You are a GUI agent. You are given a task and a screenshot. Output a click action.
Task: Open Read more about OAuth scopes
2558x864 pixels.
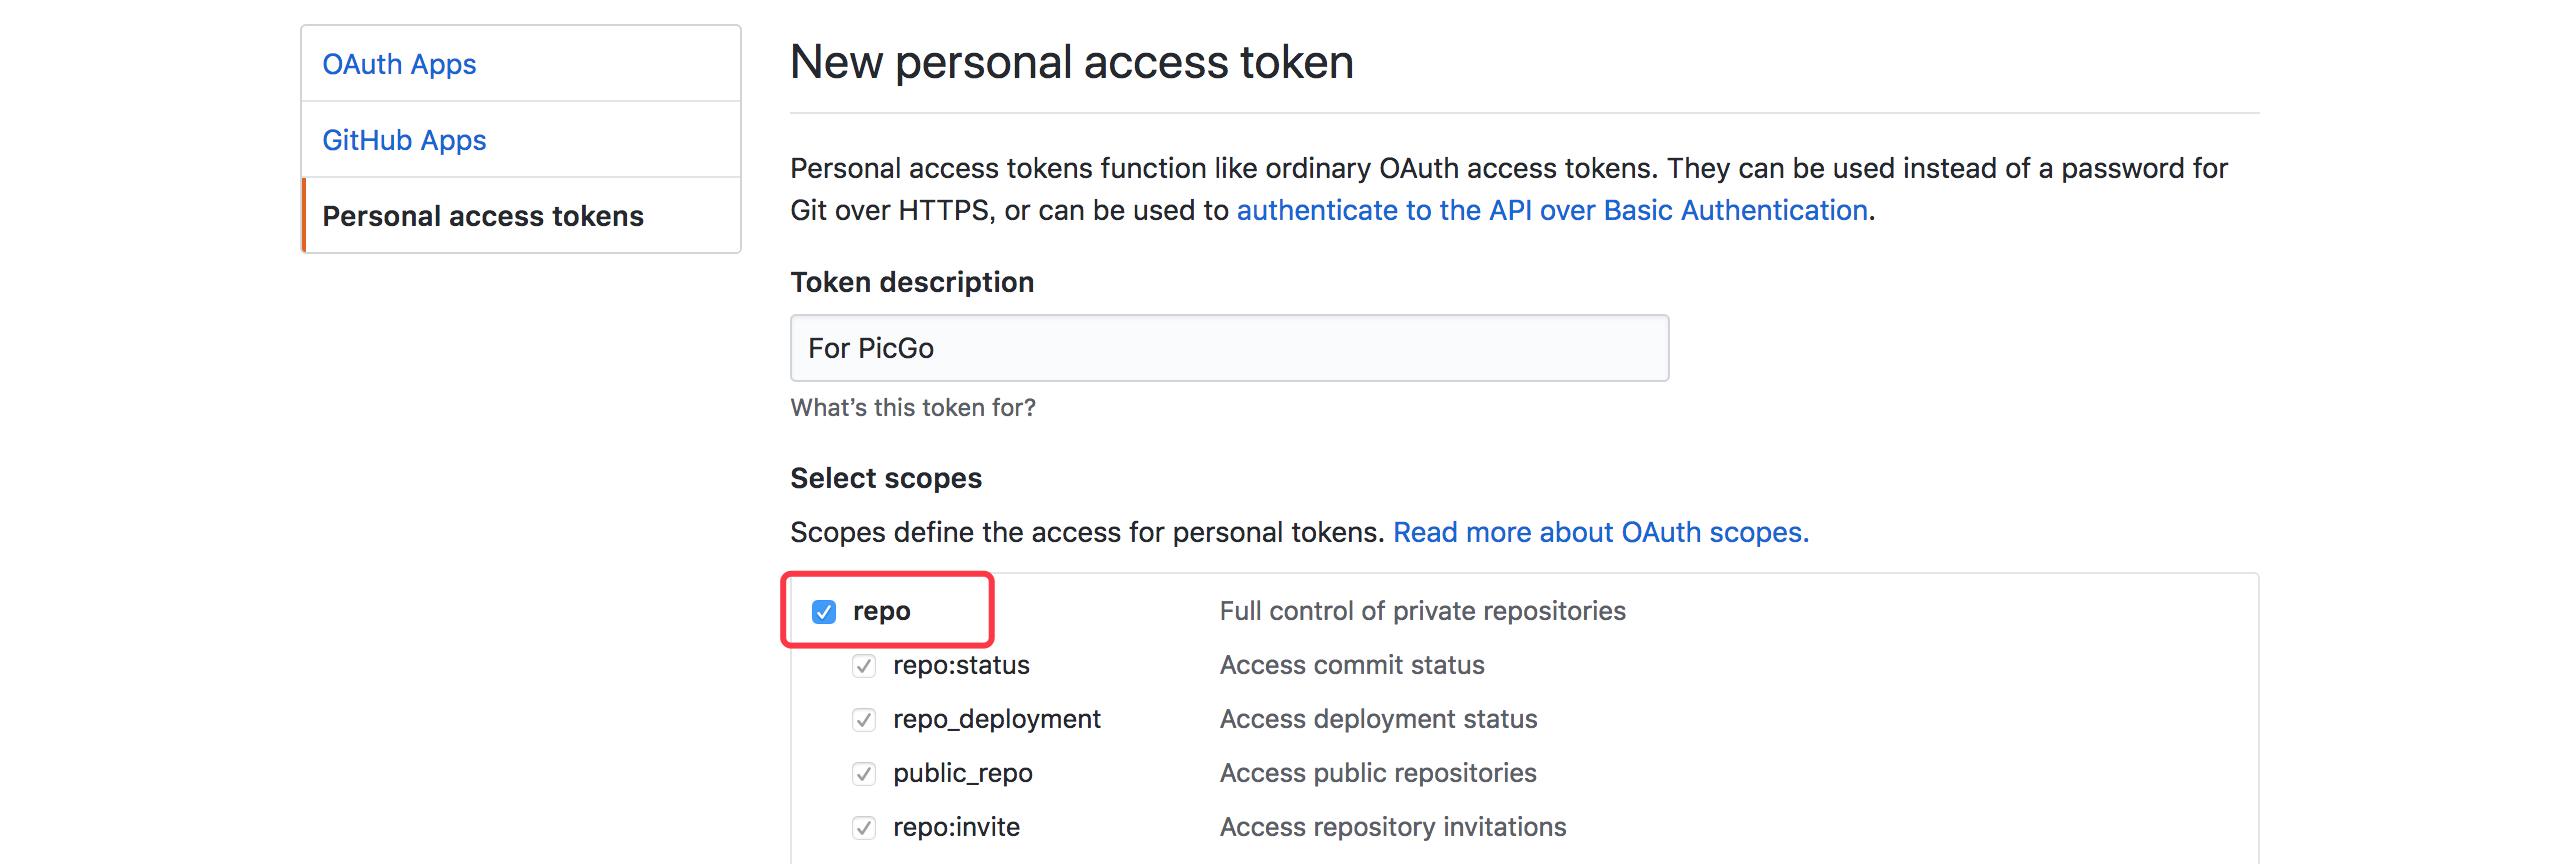1600,532
